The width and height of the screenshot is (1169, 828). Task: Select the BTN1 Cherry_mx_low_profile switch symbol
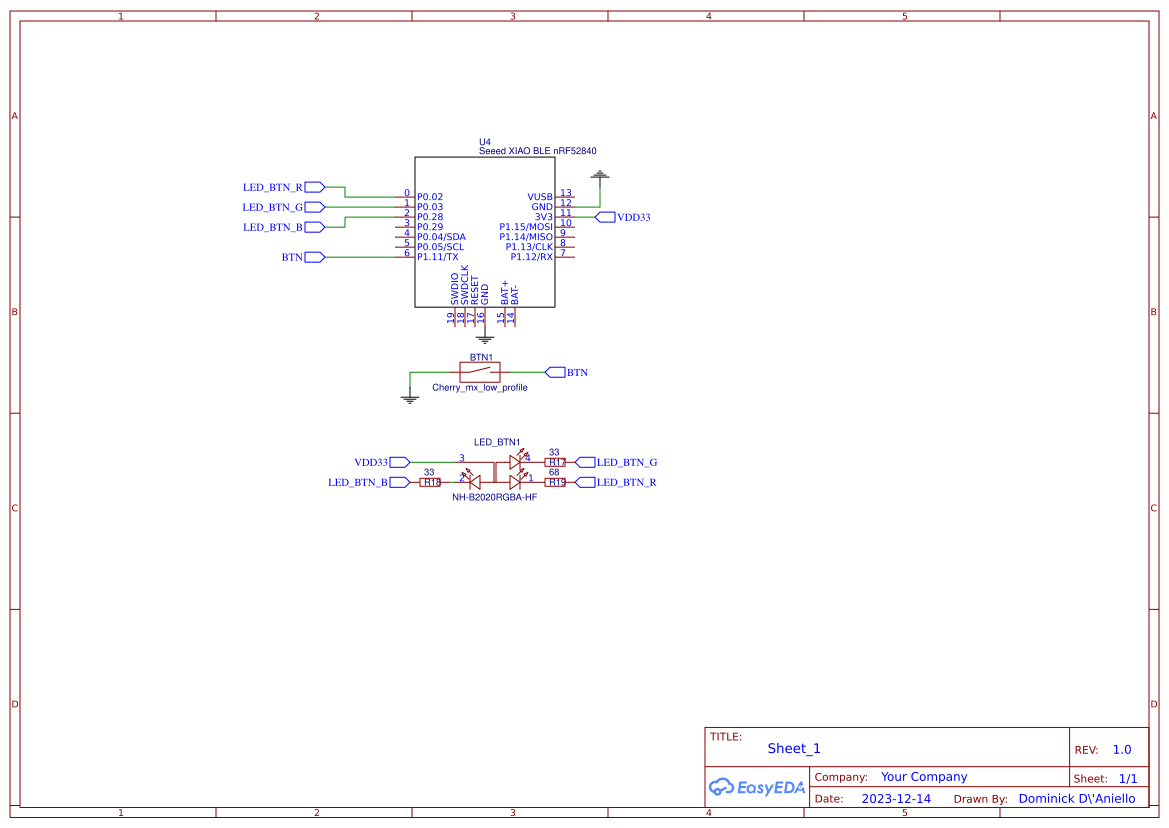(x=478, y=372)
